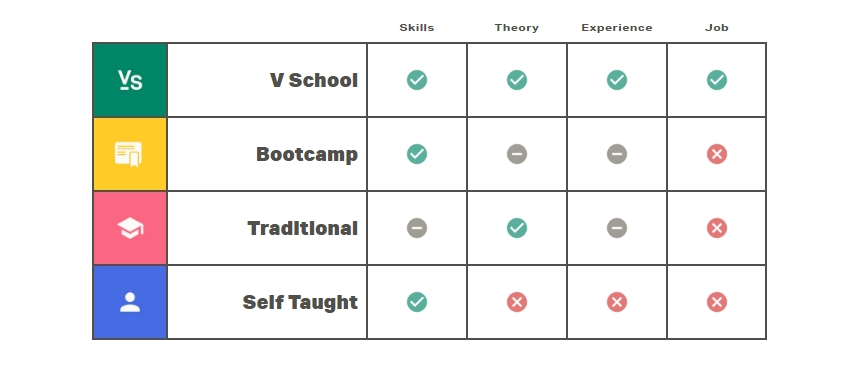The width and height of the screenshot is (852, 375).
Task: Click the pink Traditional graduation cap icon
Action: coord(130,228)
